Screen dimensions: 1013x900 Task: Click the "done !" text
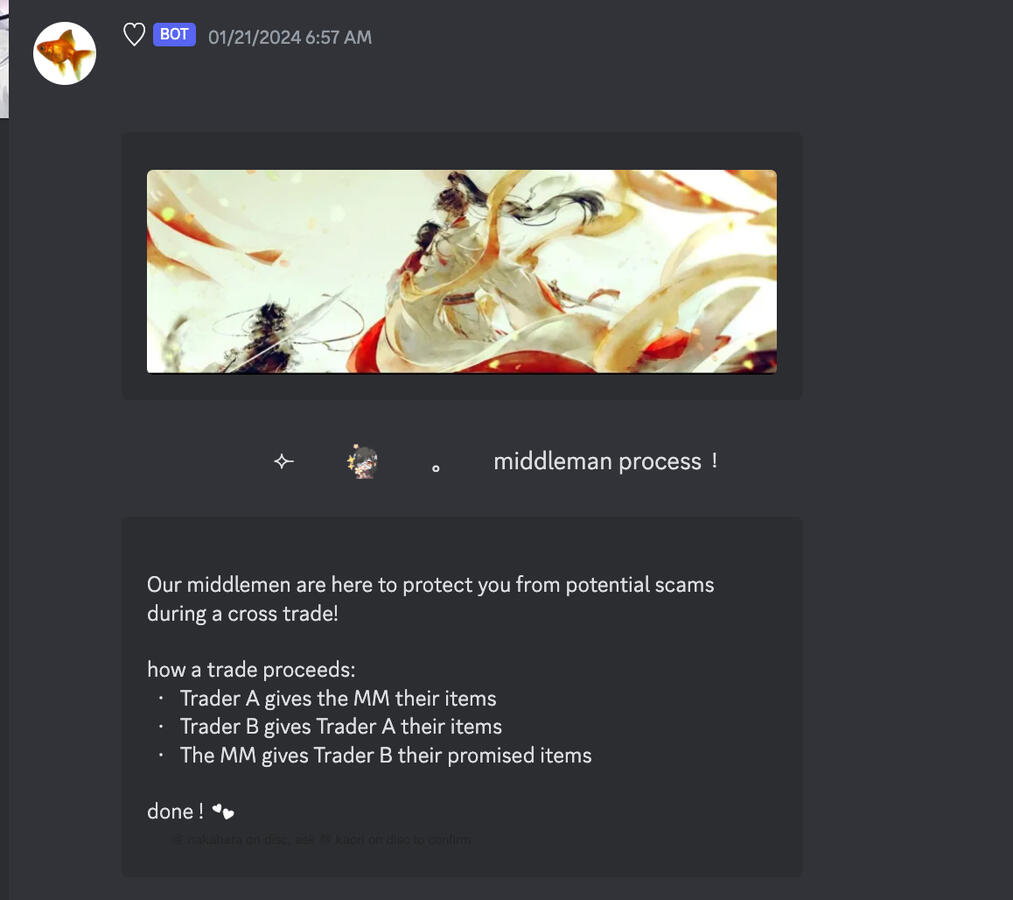coord(176,811)
